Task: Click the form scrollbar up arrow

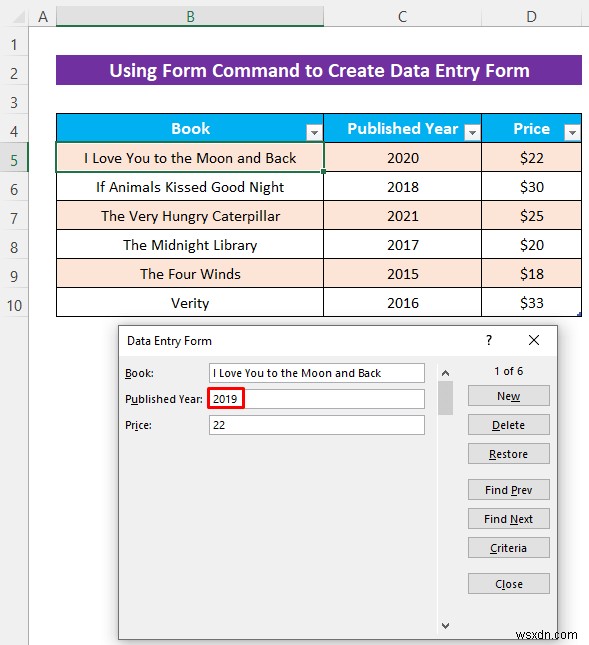Action: pos(445,373)
